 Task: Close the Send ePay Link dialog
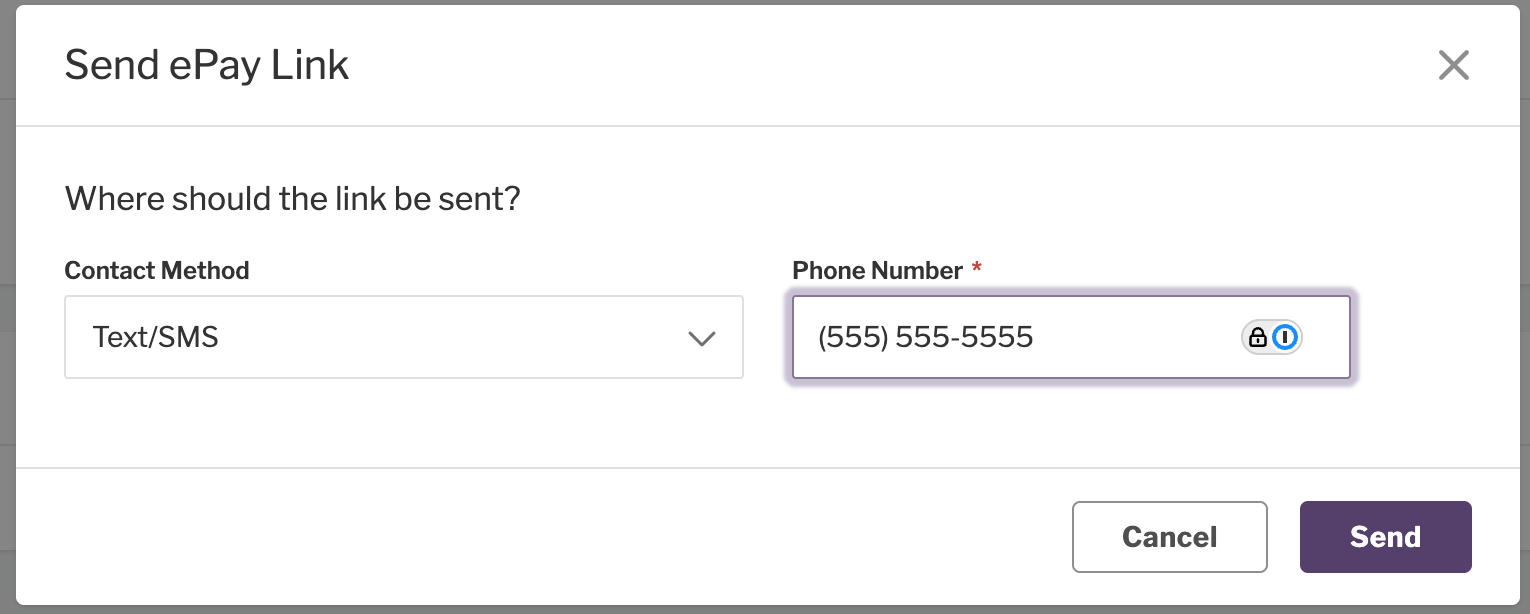coord(1453,66)
